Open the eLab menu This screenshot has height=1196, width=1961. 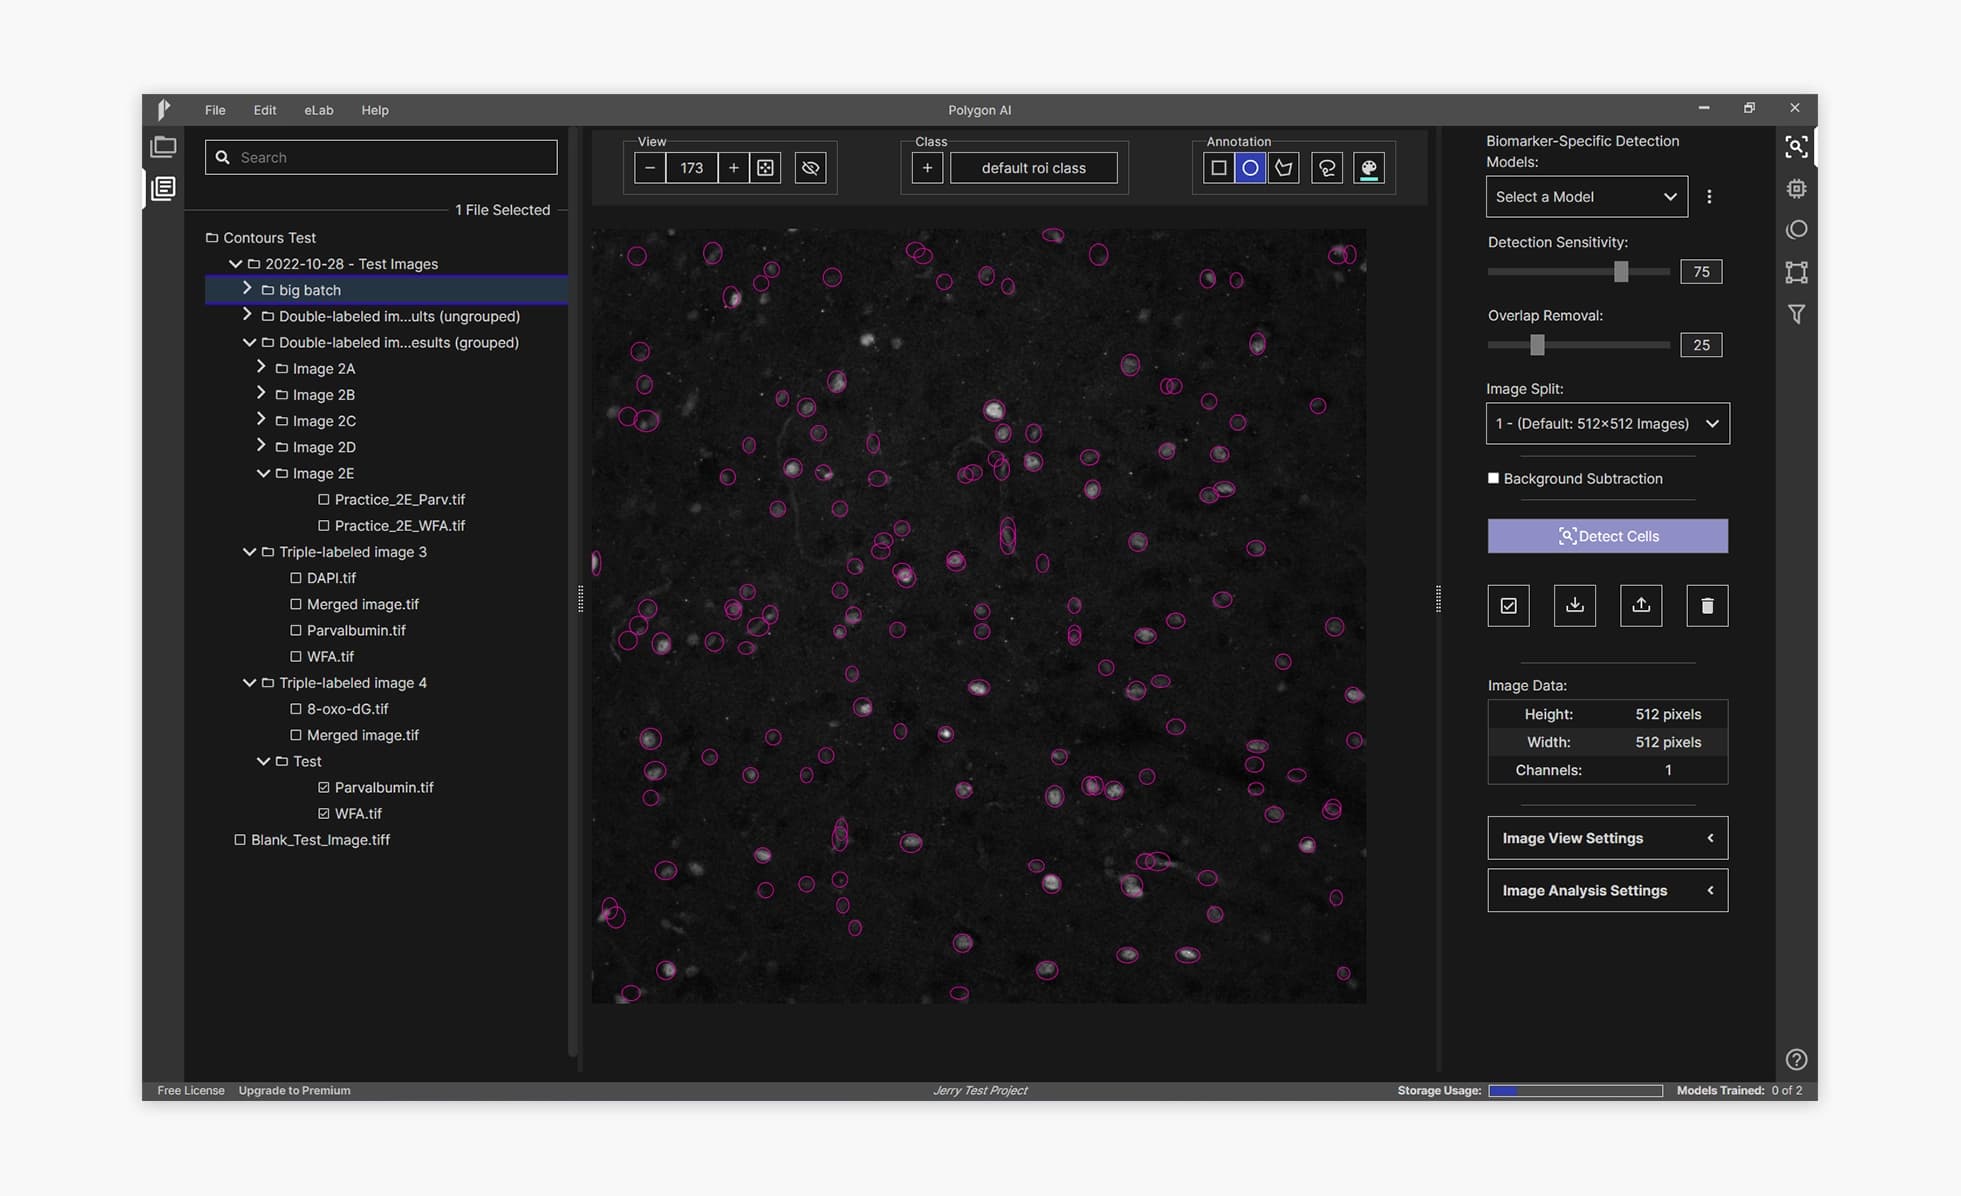319,110
